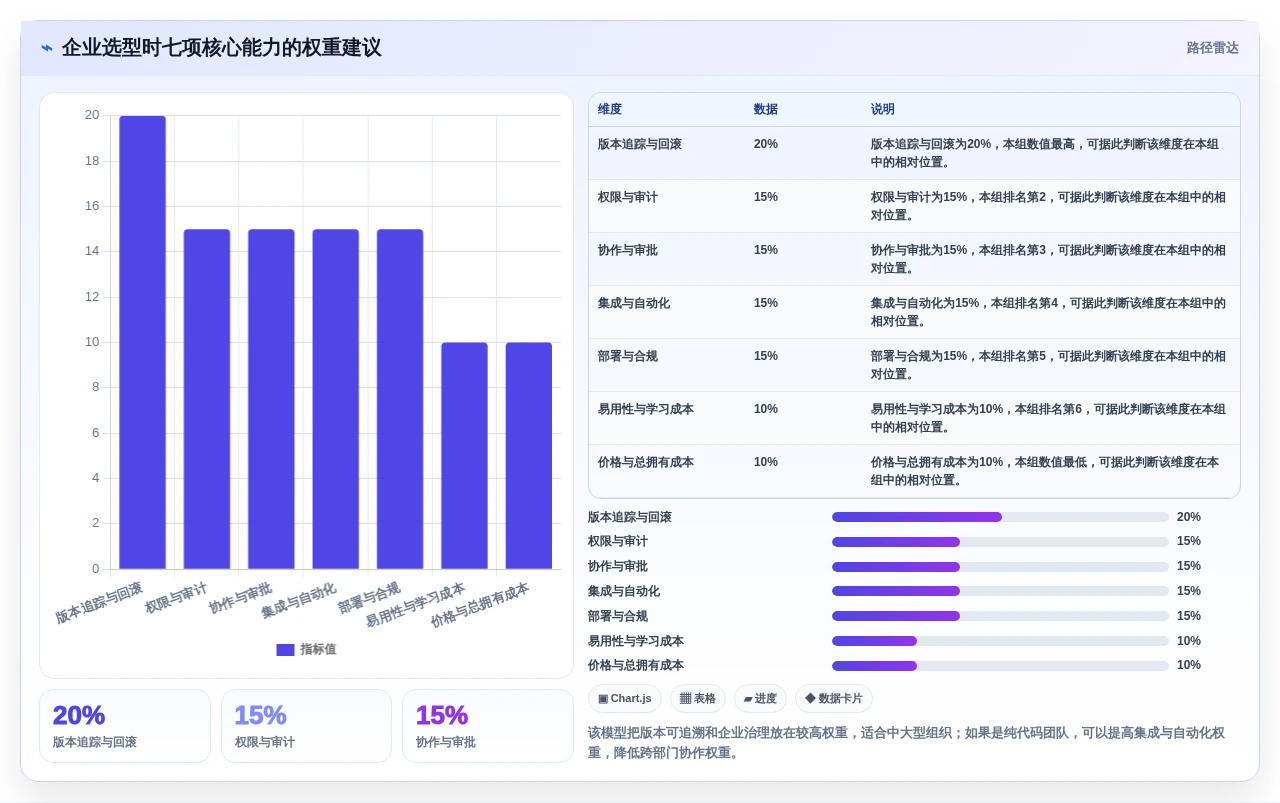Click the 15% 权限与审计 stat card
The height and width of the screenshot is (803, 1280).
point(306,726)
